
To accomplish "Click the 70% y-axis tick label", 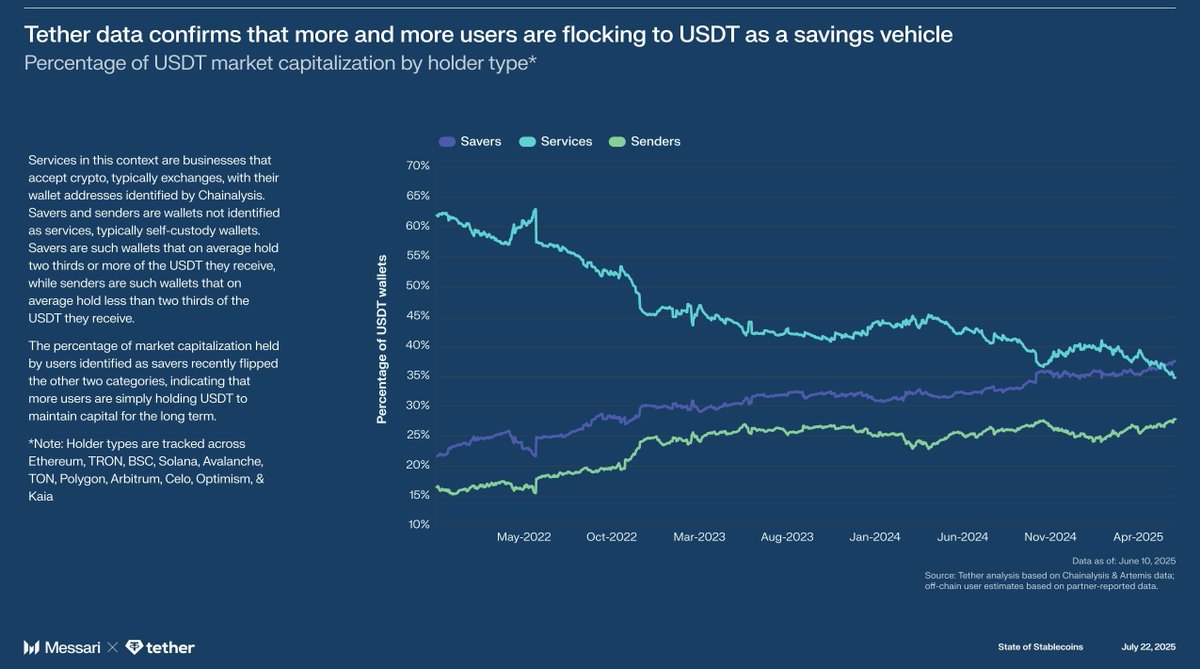I will [x=418, y=166].
